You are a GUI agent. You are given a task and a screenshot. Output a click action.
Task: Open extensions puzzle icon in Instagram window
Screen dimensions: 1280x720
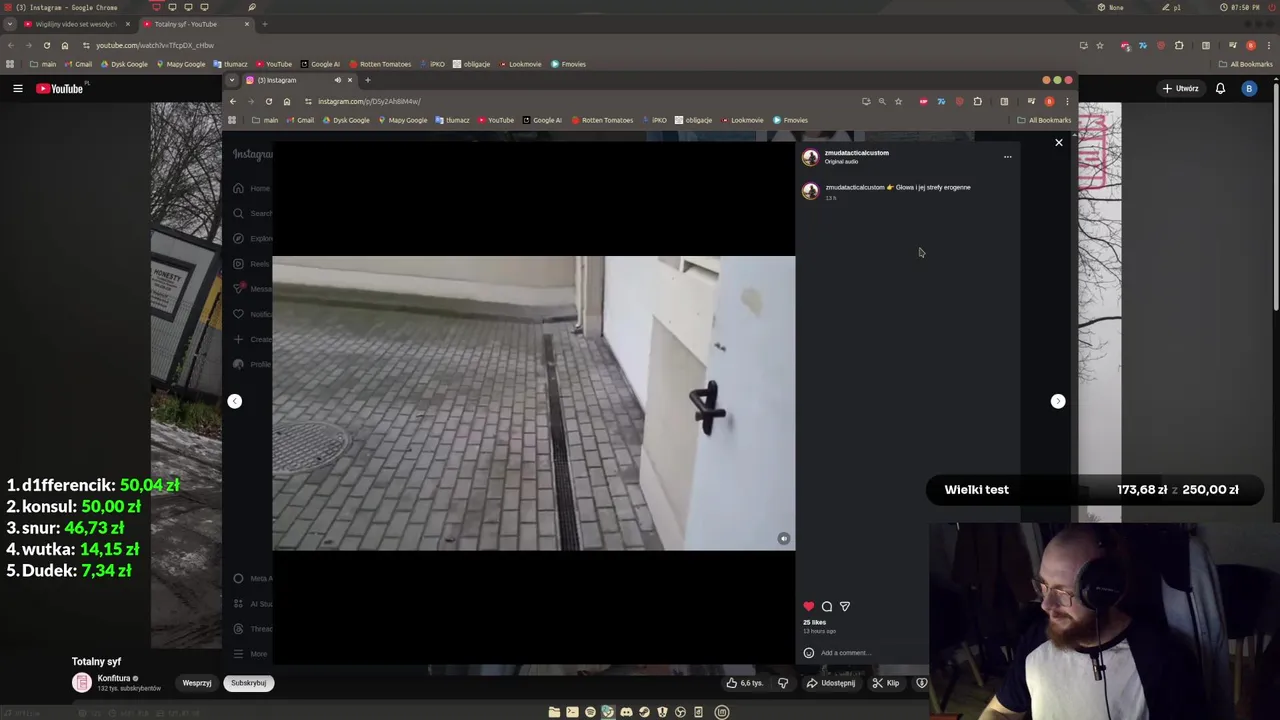tap(977, 101)
